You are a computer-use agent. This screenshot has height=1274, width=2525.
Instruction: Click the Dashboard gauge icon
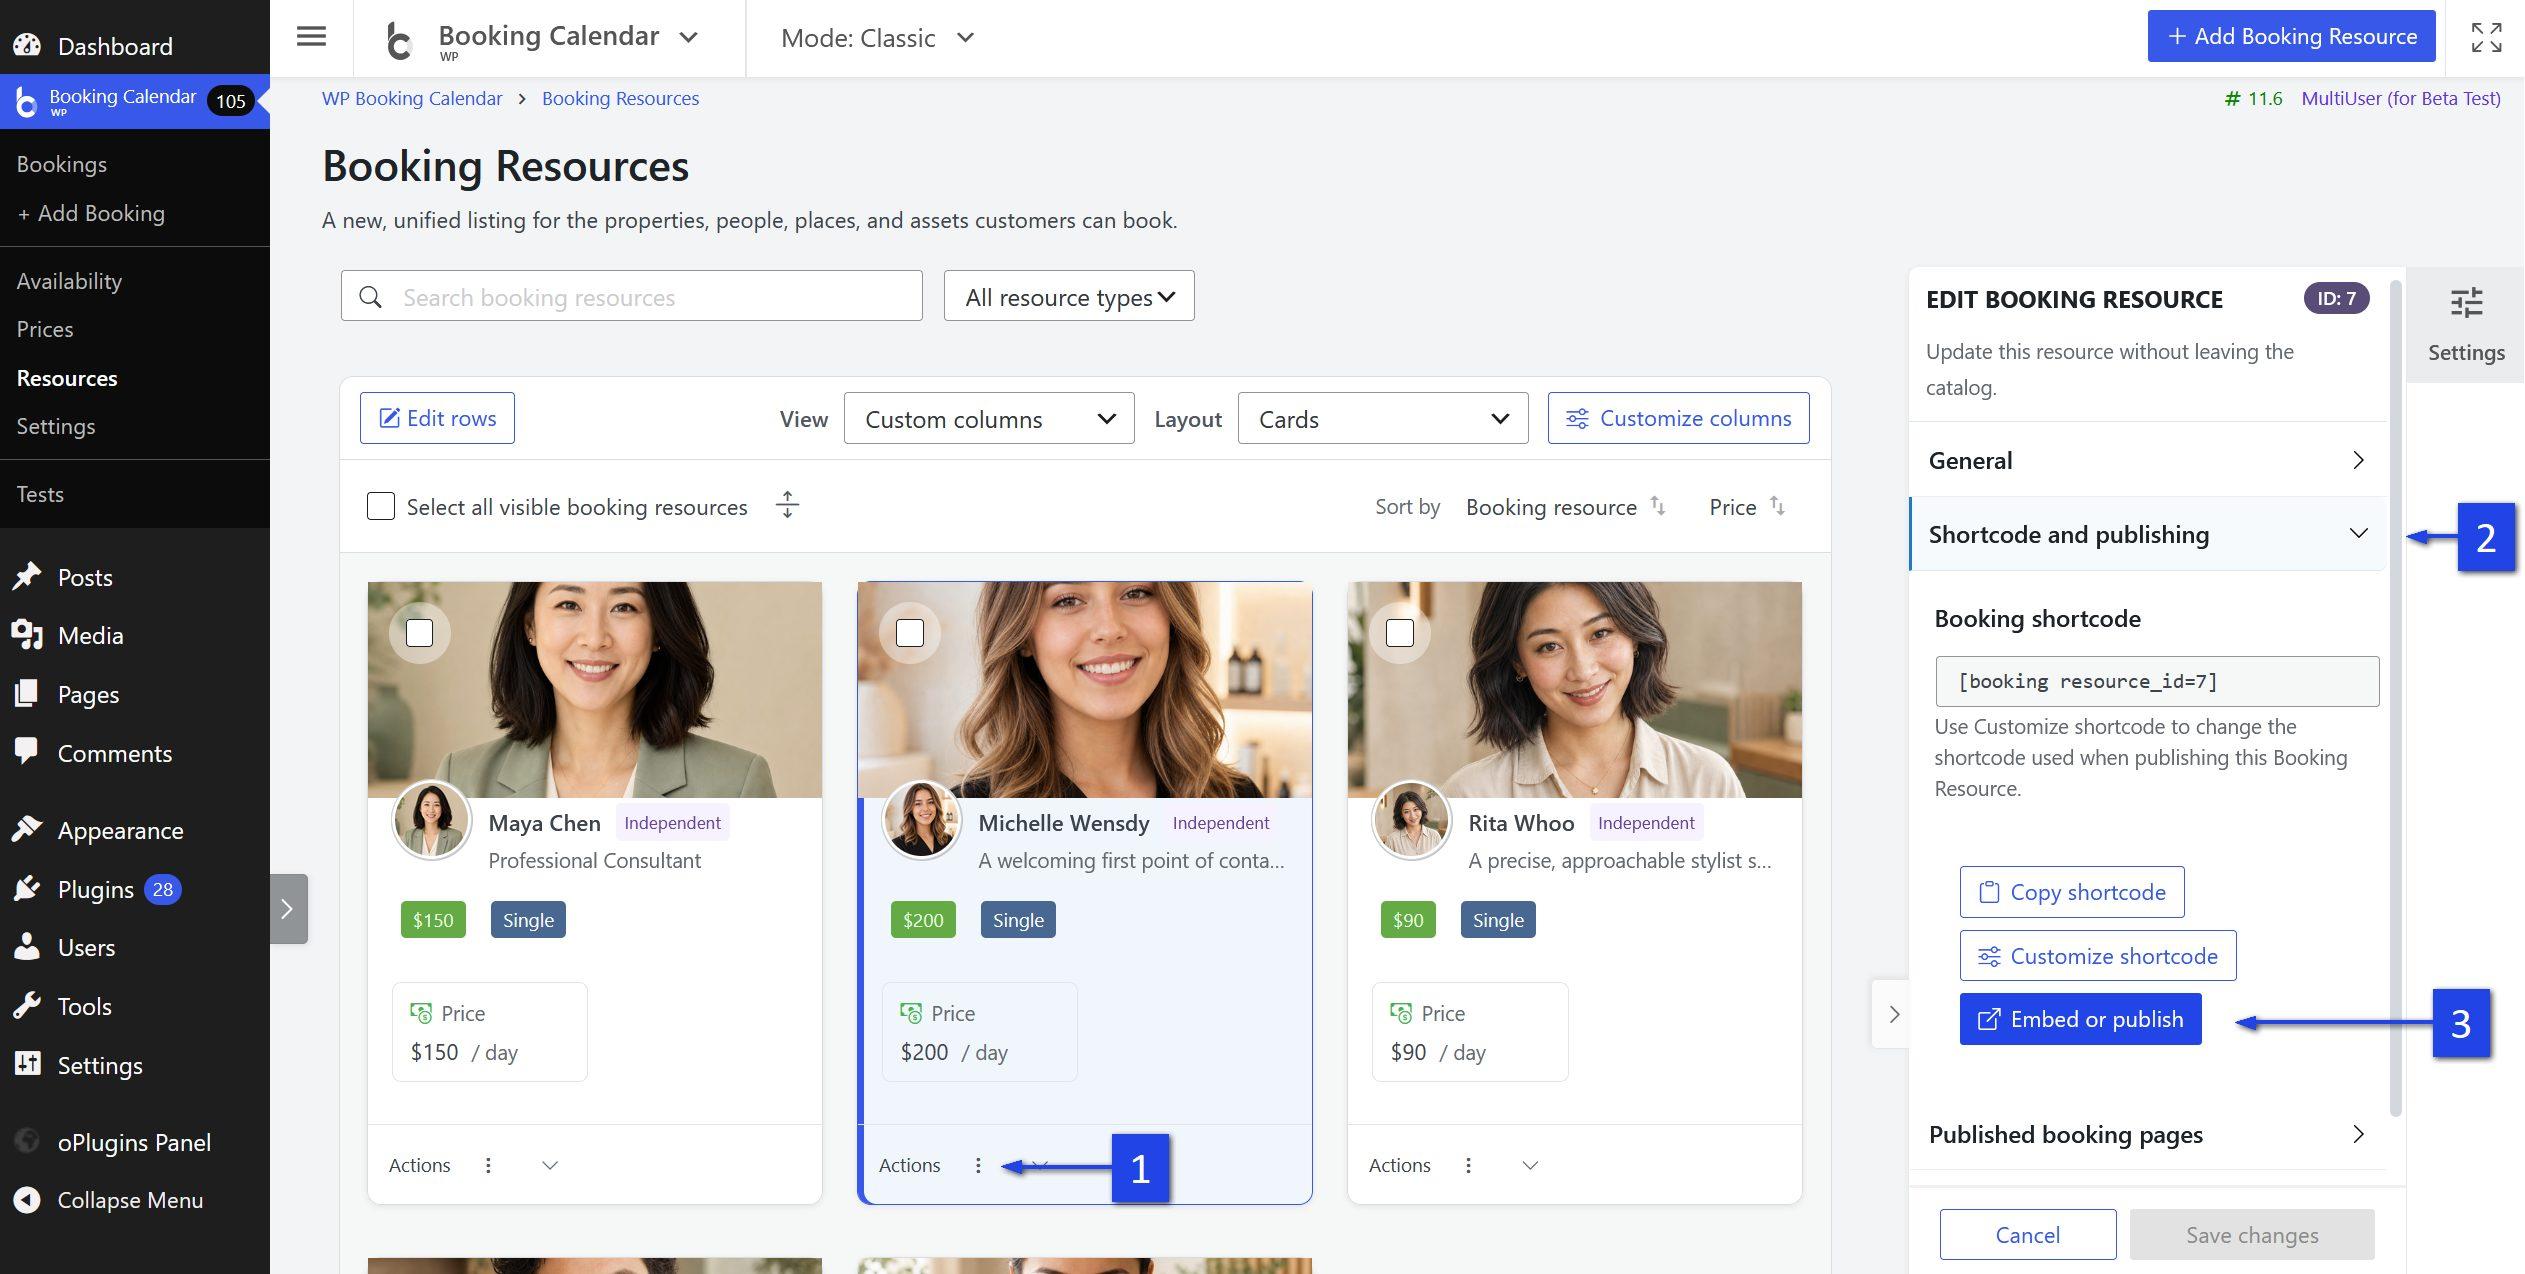coord(27,45)
